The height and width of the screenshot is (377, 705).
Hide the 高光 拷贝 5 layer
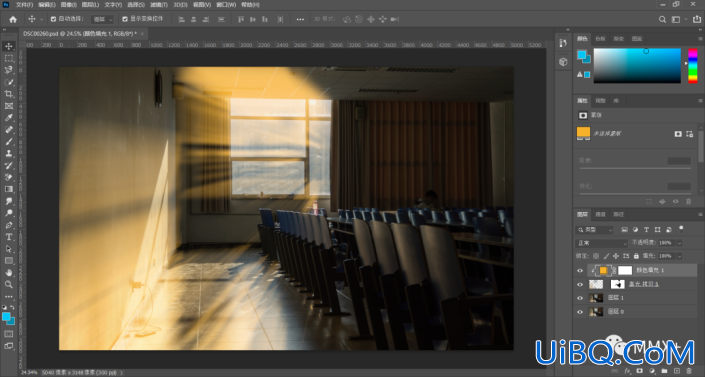(580, 284)
